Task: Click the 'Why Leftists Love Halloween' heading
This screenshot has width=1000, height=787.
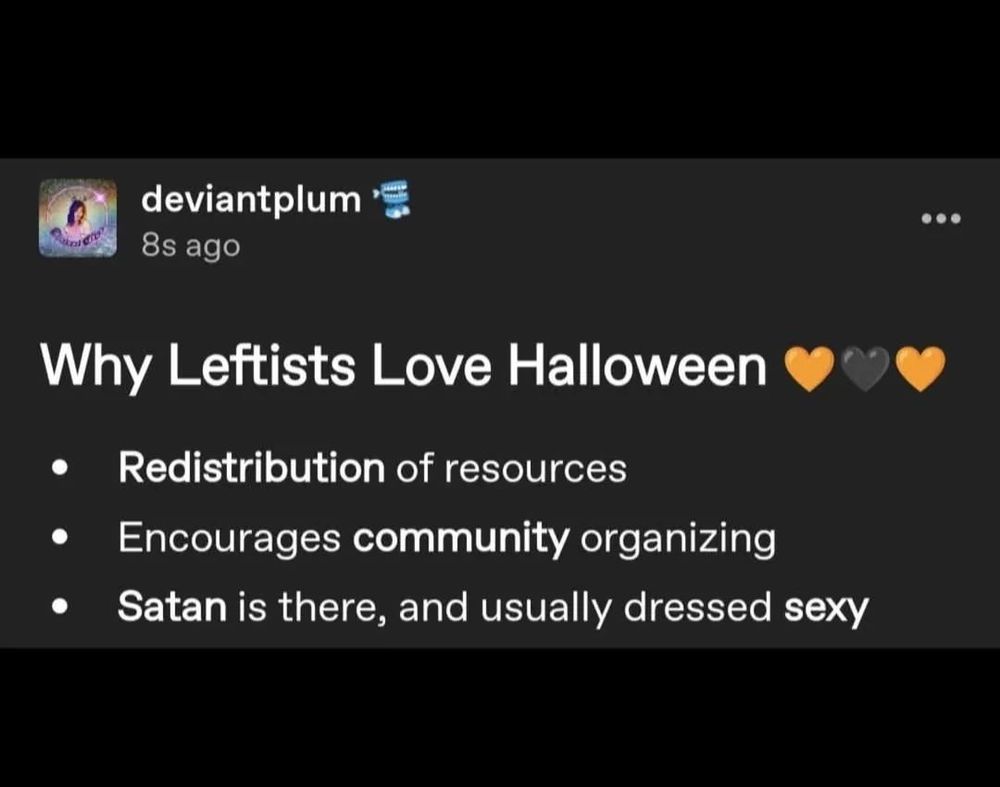Action: click(x=404, y=367)
